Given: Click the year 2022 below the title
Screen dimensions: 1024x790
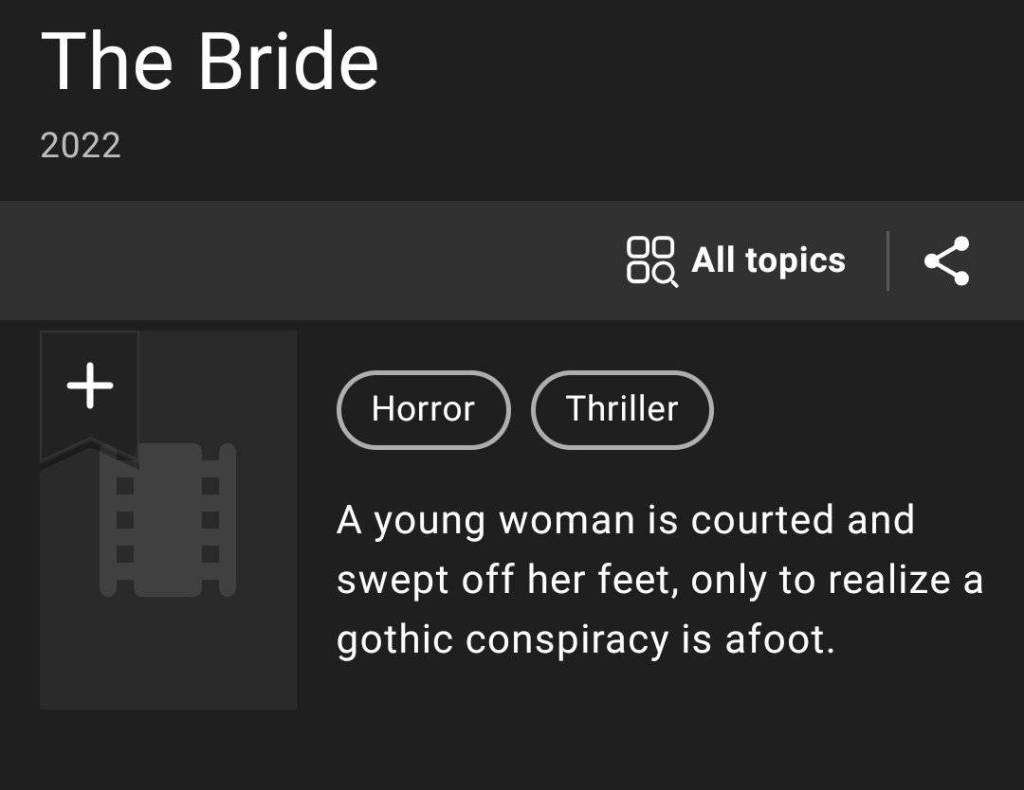Looking at the screenshot, I should [x=80, y=146].
